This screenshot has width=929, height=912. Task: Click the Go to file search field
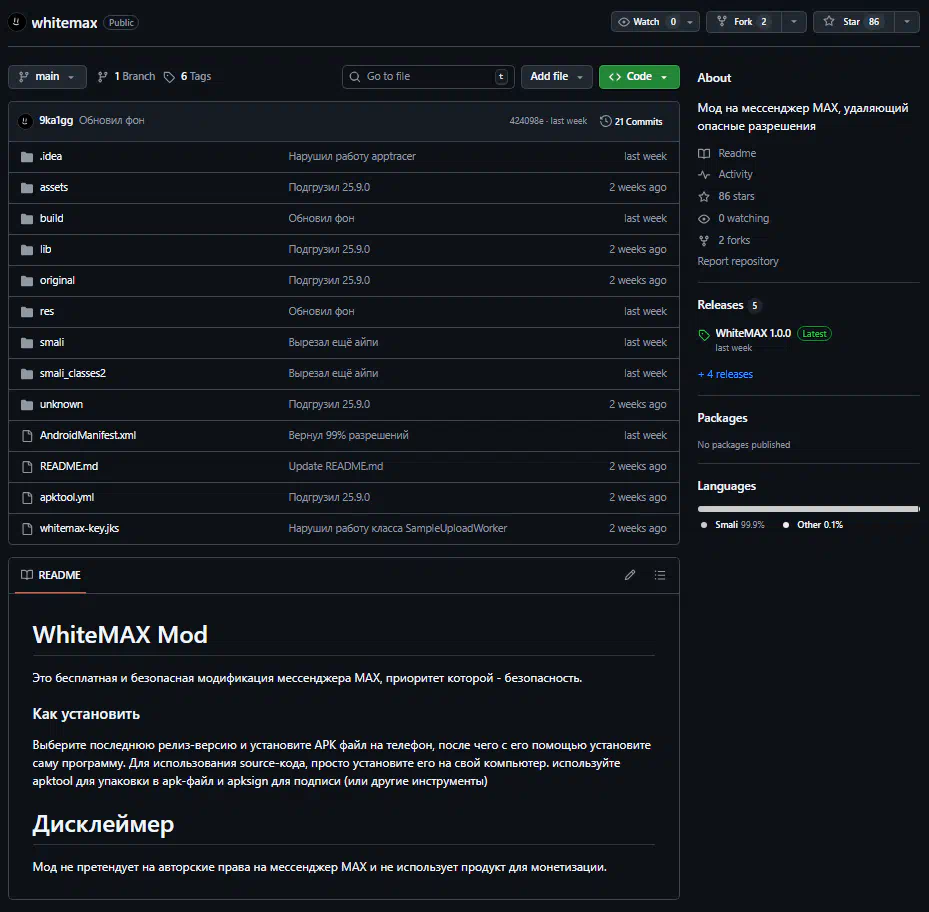tap(428, 77)
